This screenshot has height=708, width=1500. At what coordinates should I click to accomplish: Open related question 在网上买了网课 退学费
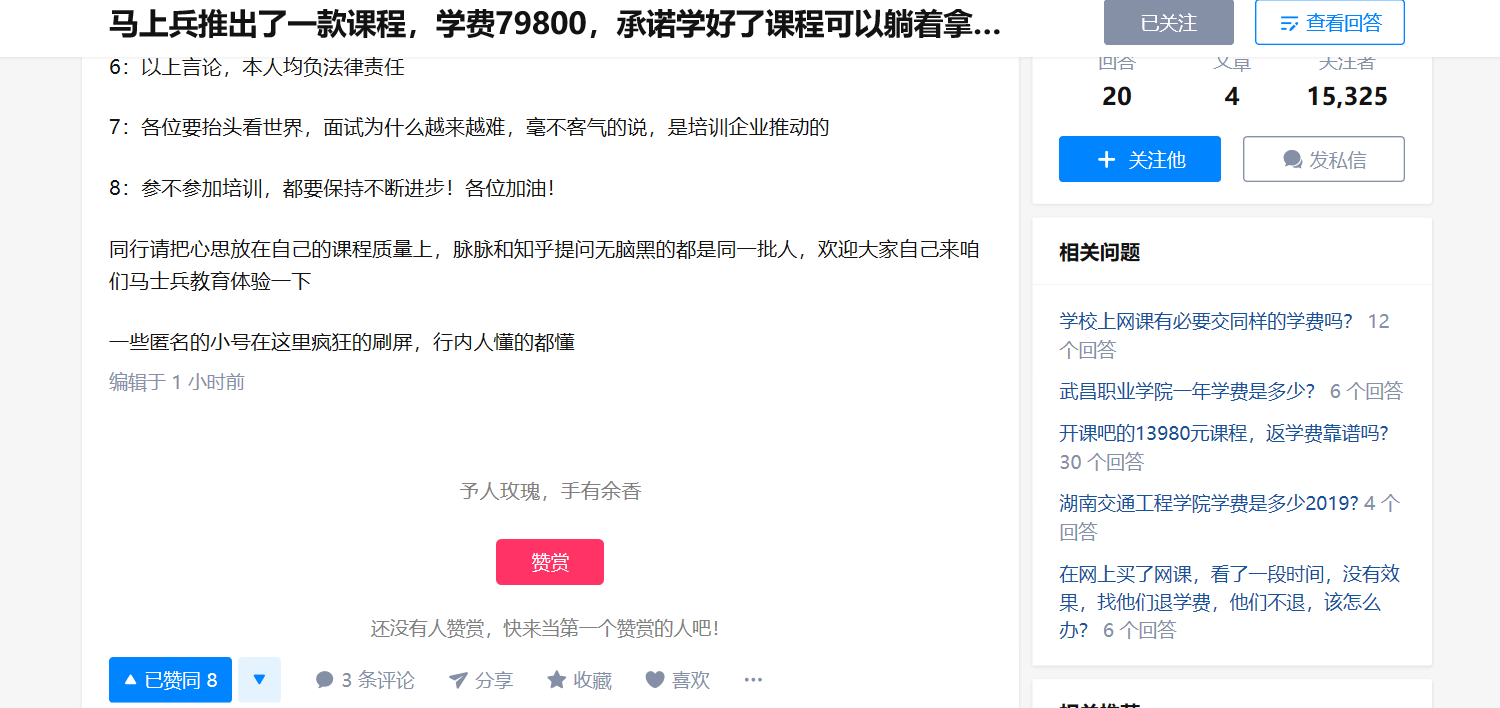1229,602
